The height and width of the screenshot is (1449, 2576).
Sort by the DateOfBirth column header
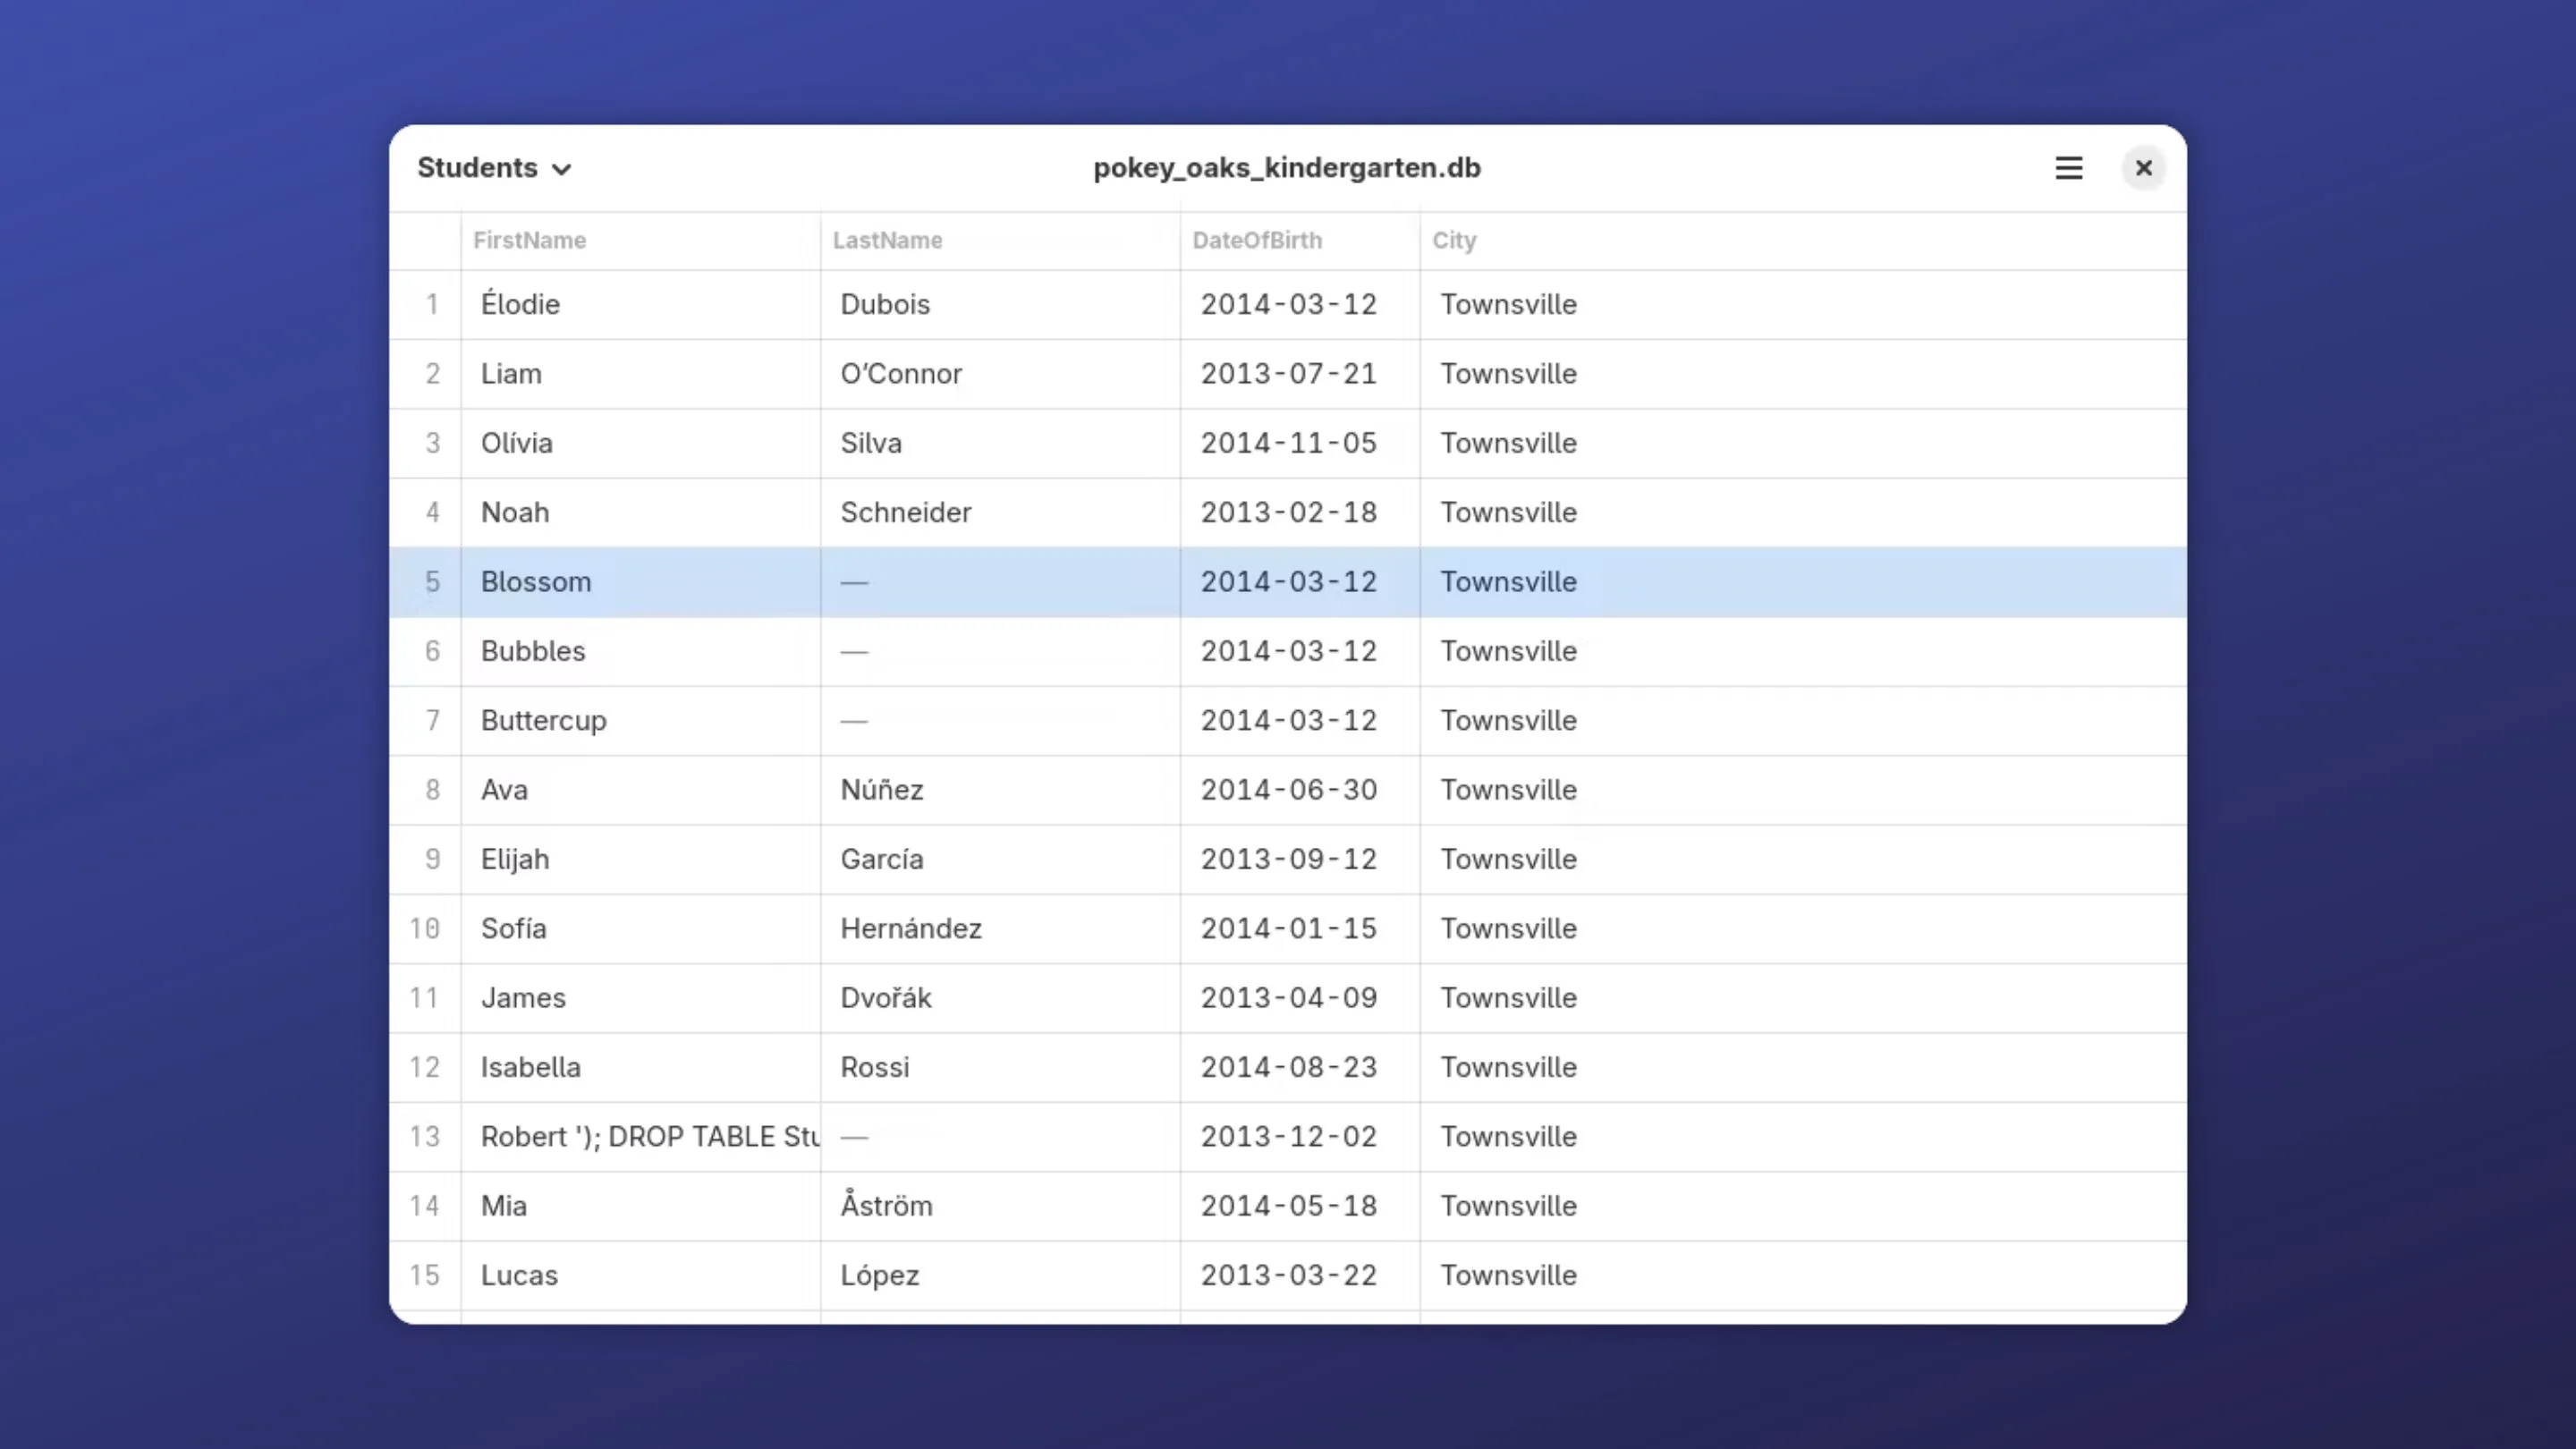coord(1257,240)
